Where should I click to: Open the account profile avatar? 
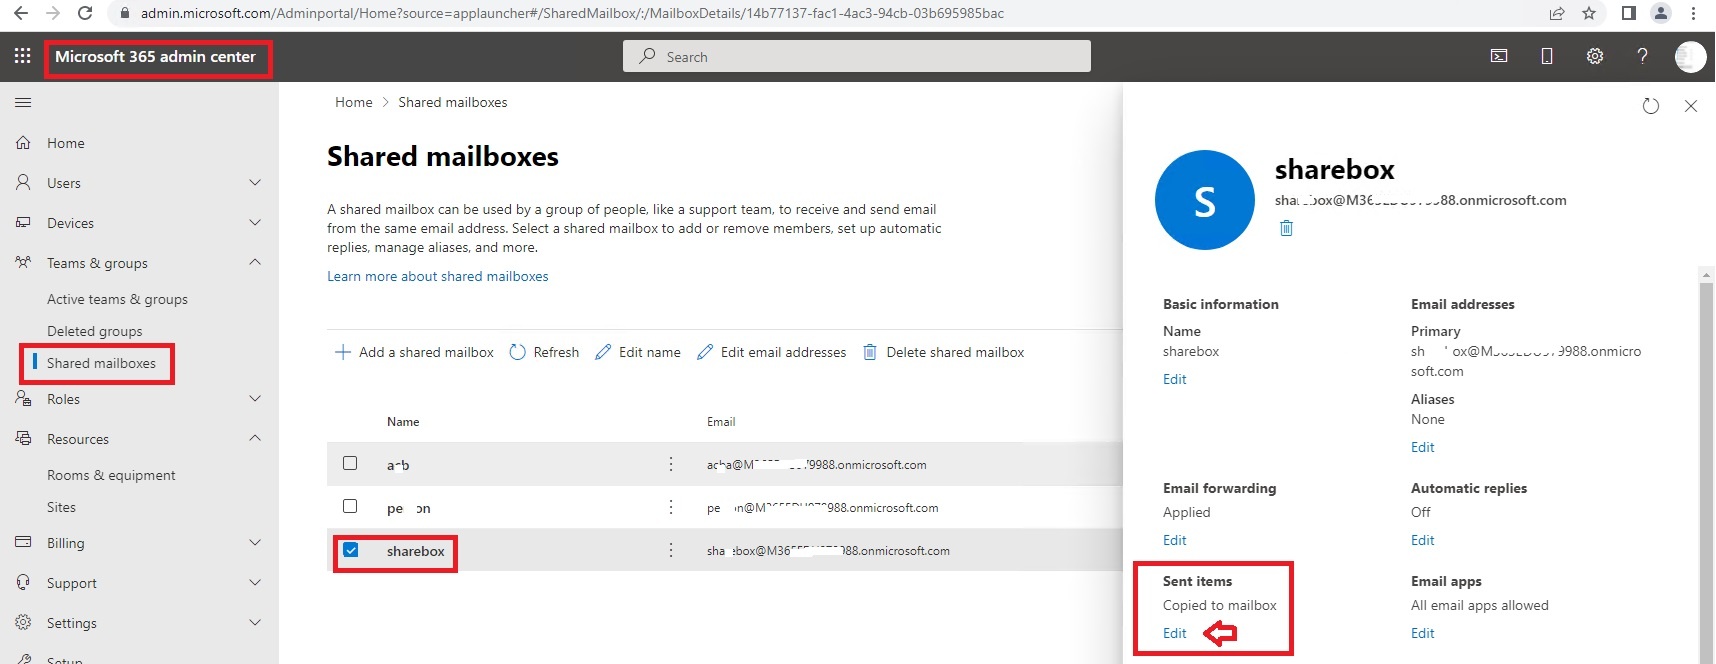click(1690, 57)
